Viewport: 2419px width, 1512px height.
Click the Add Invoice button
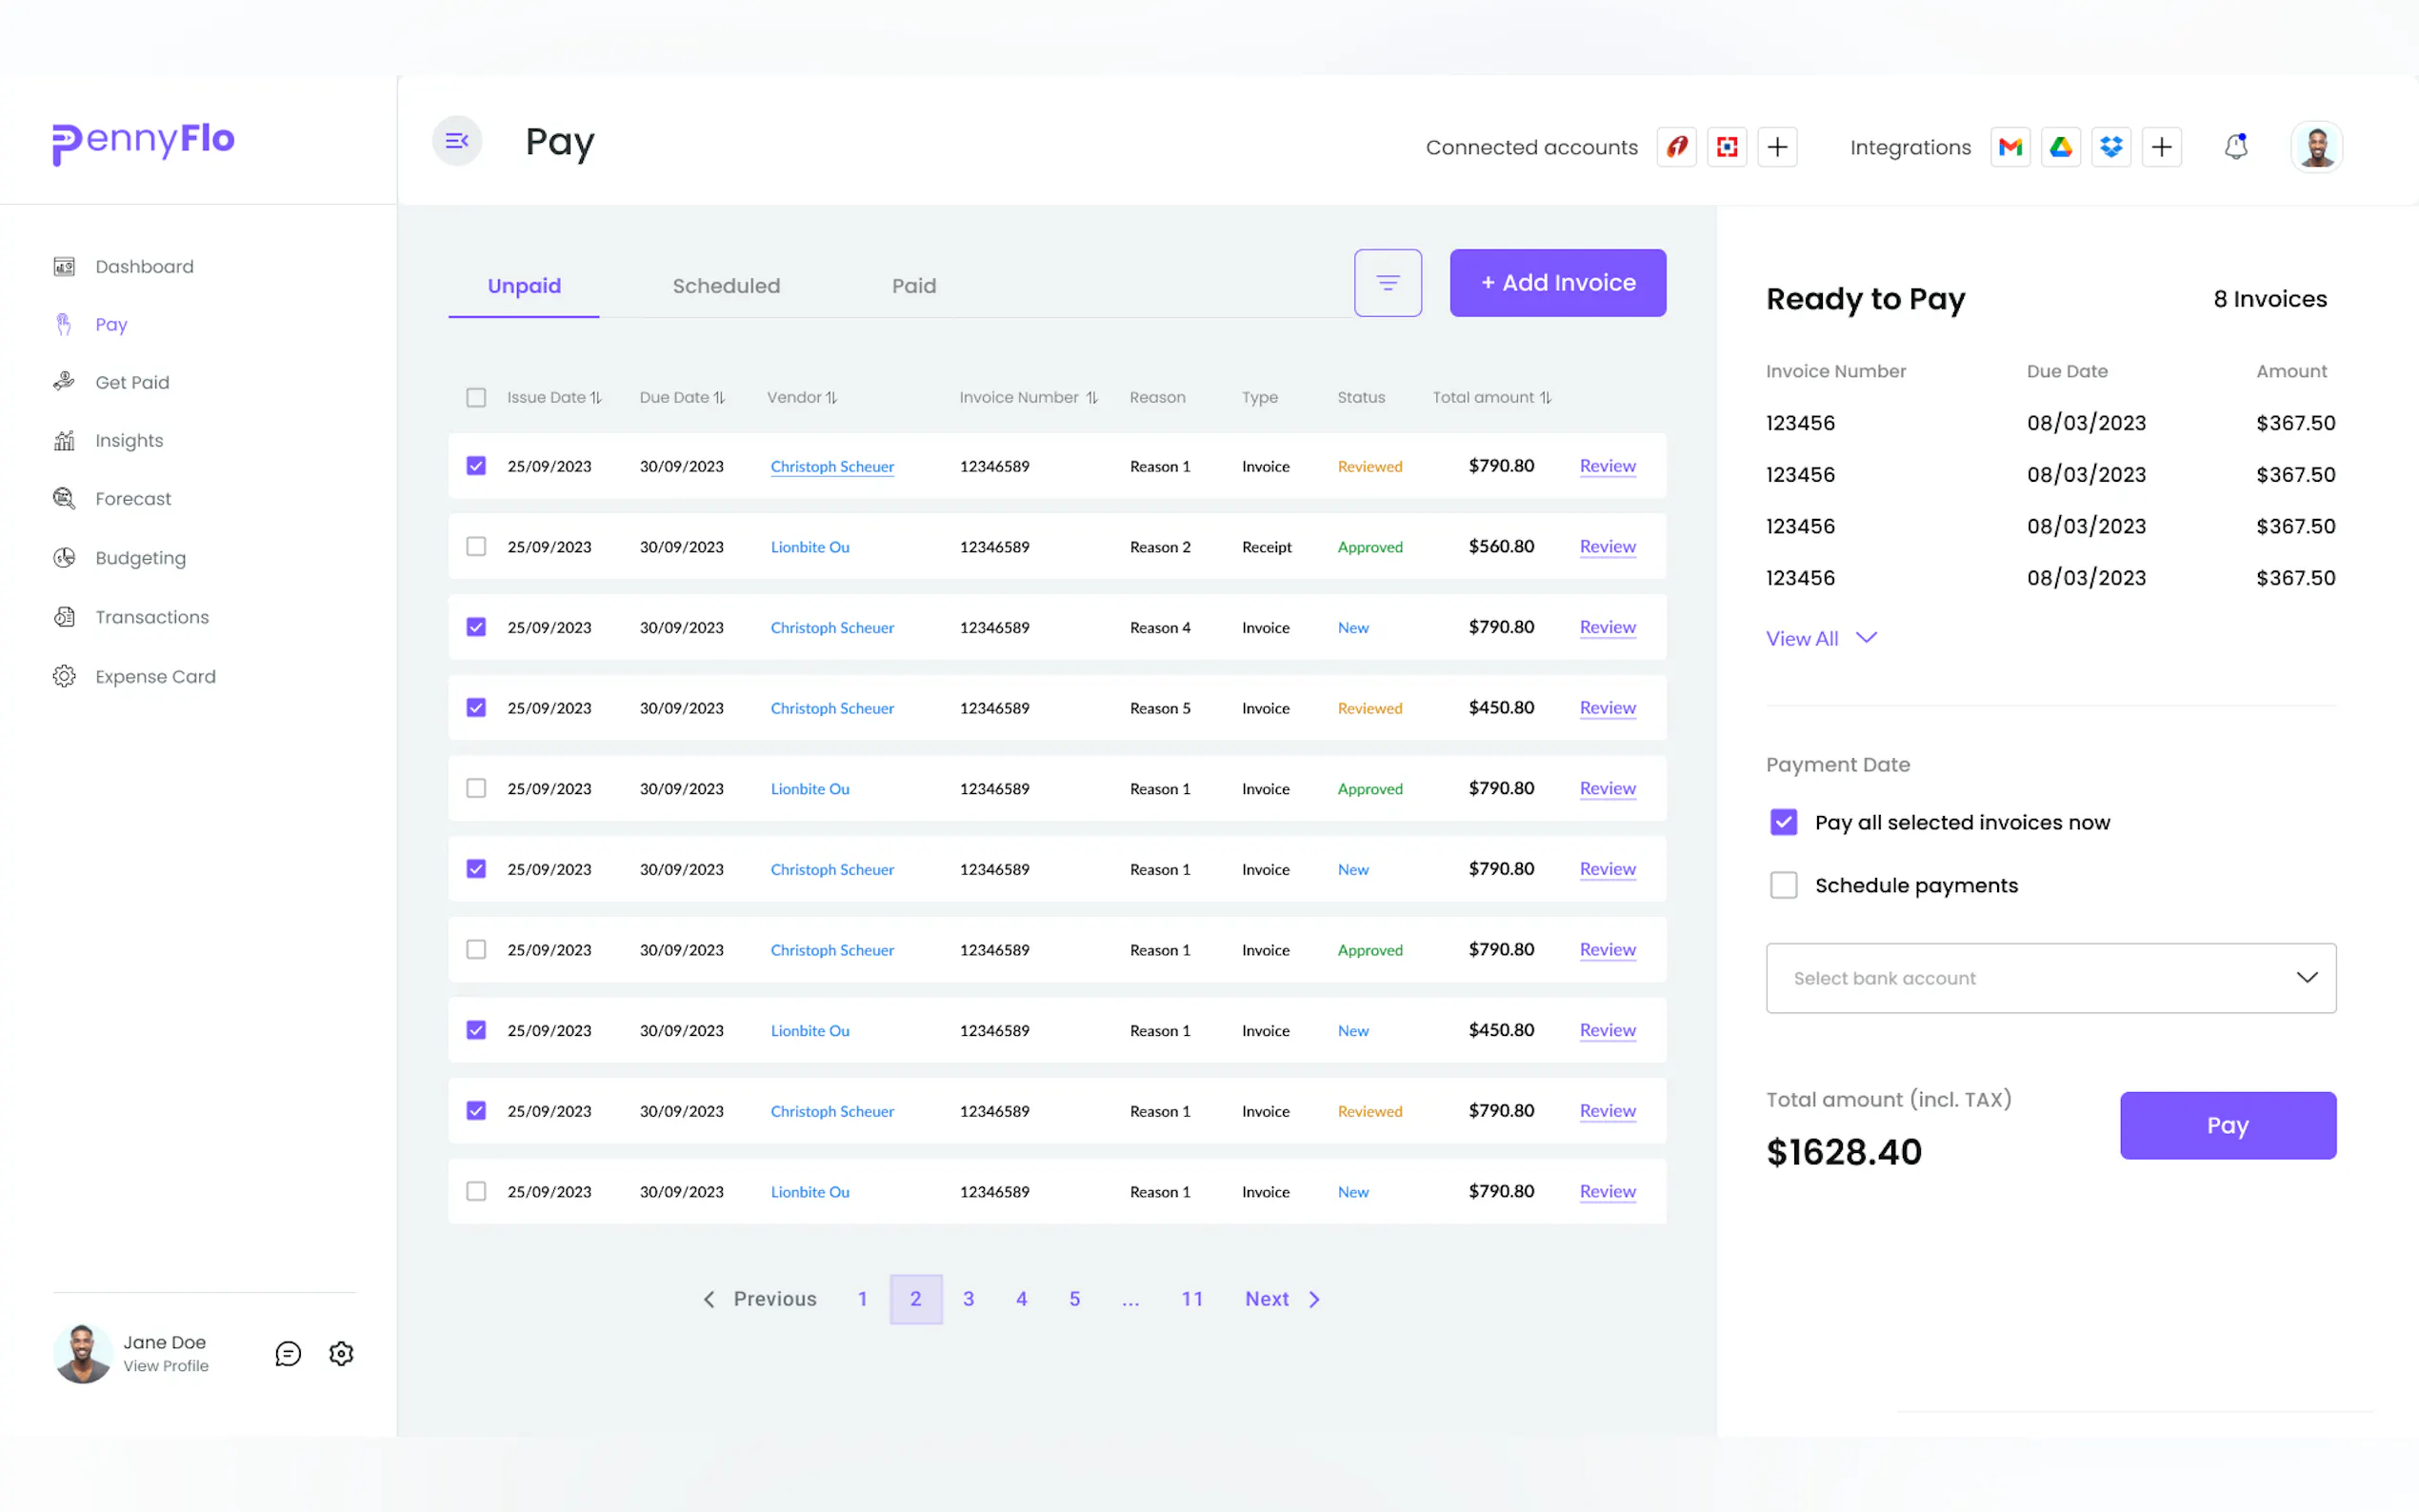click(1557, 283)
